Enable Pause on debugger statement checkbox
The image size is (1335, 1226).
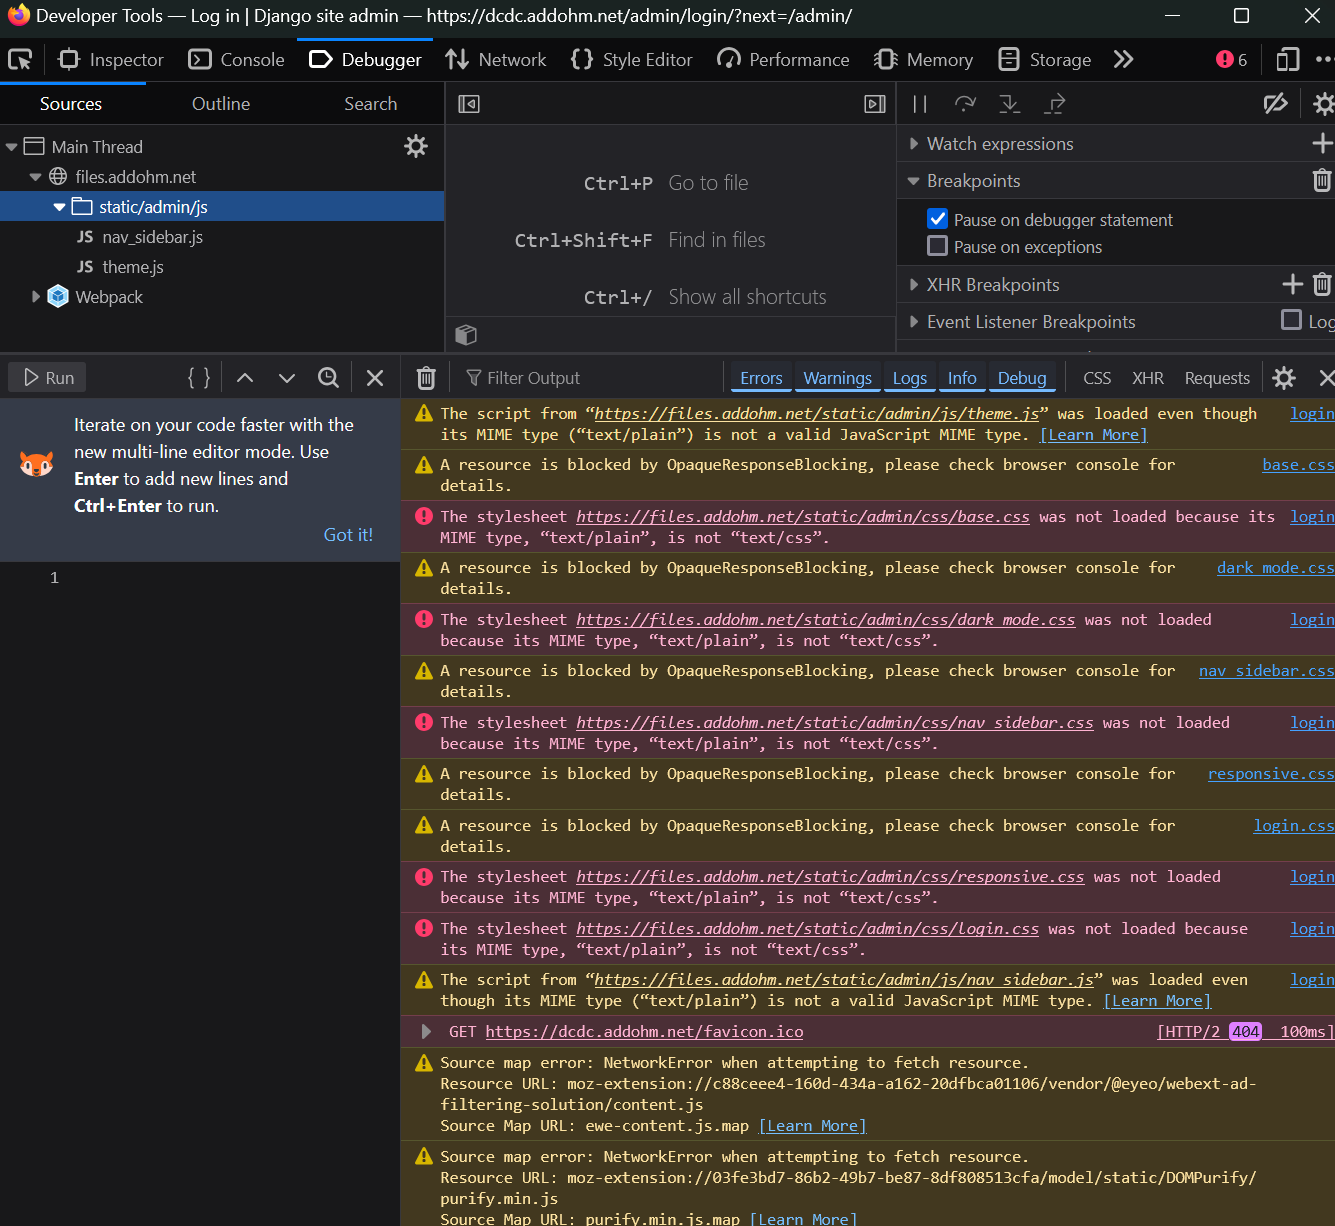pyautogui.click(x=938, y=219)
